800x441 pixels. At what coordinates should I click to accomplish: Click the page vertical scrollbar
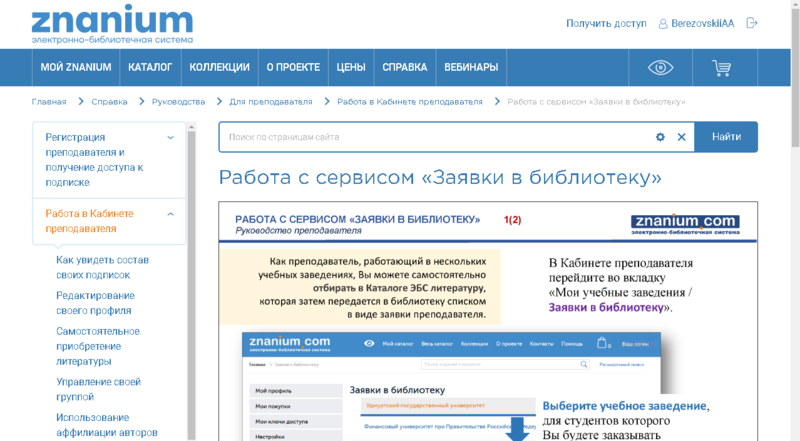795,77
